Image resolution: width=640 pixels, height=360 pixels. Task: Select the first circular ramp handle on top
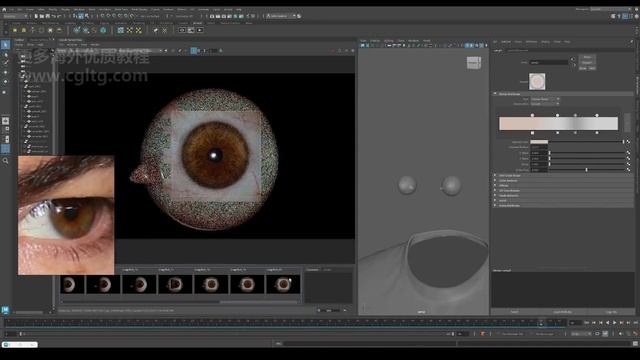tap(532, 115)
